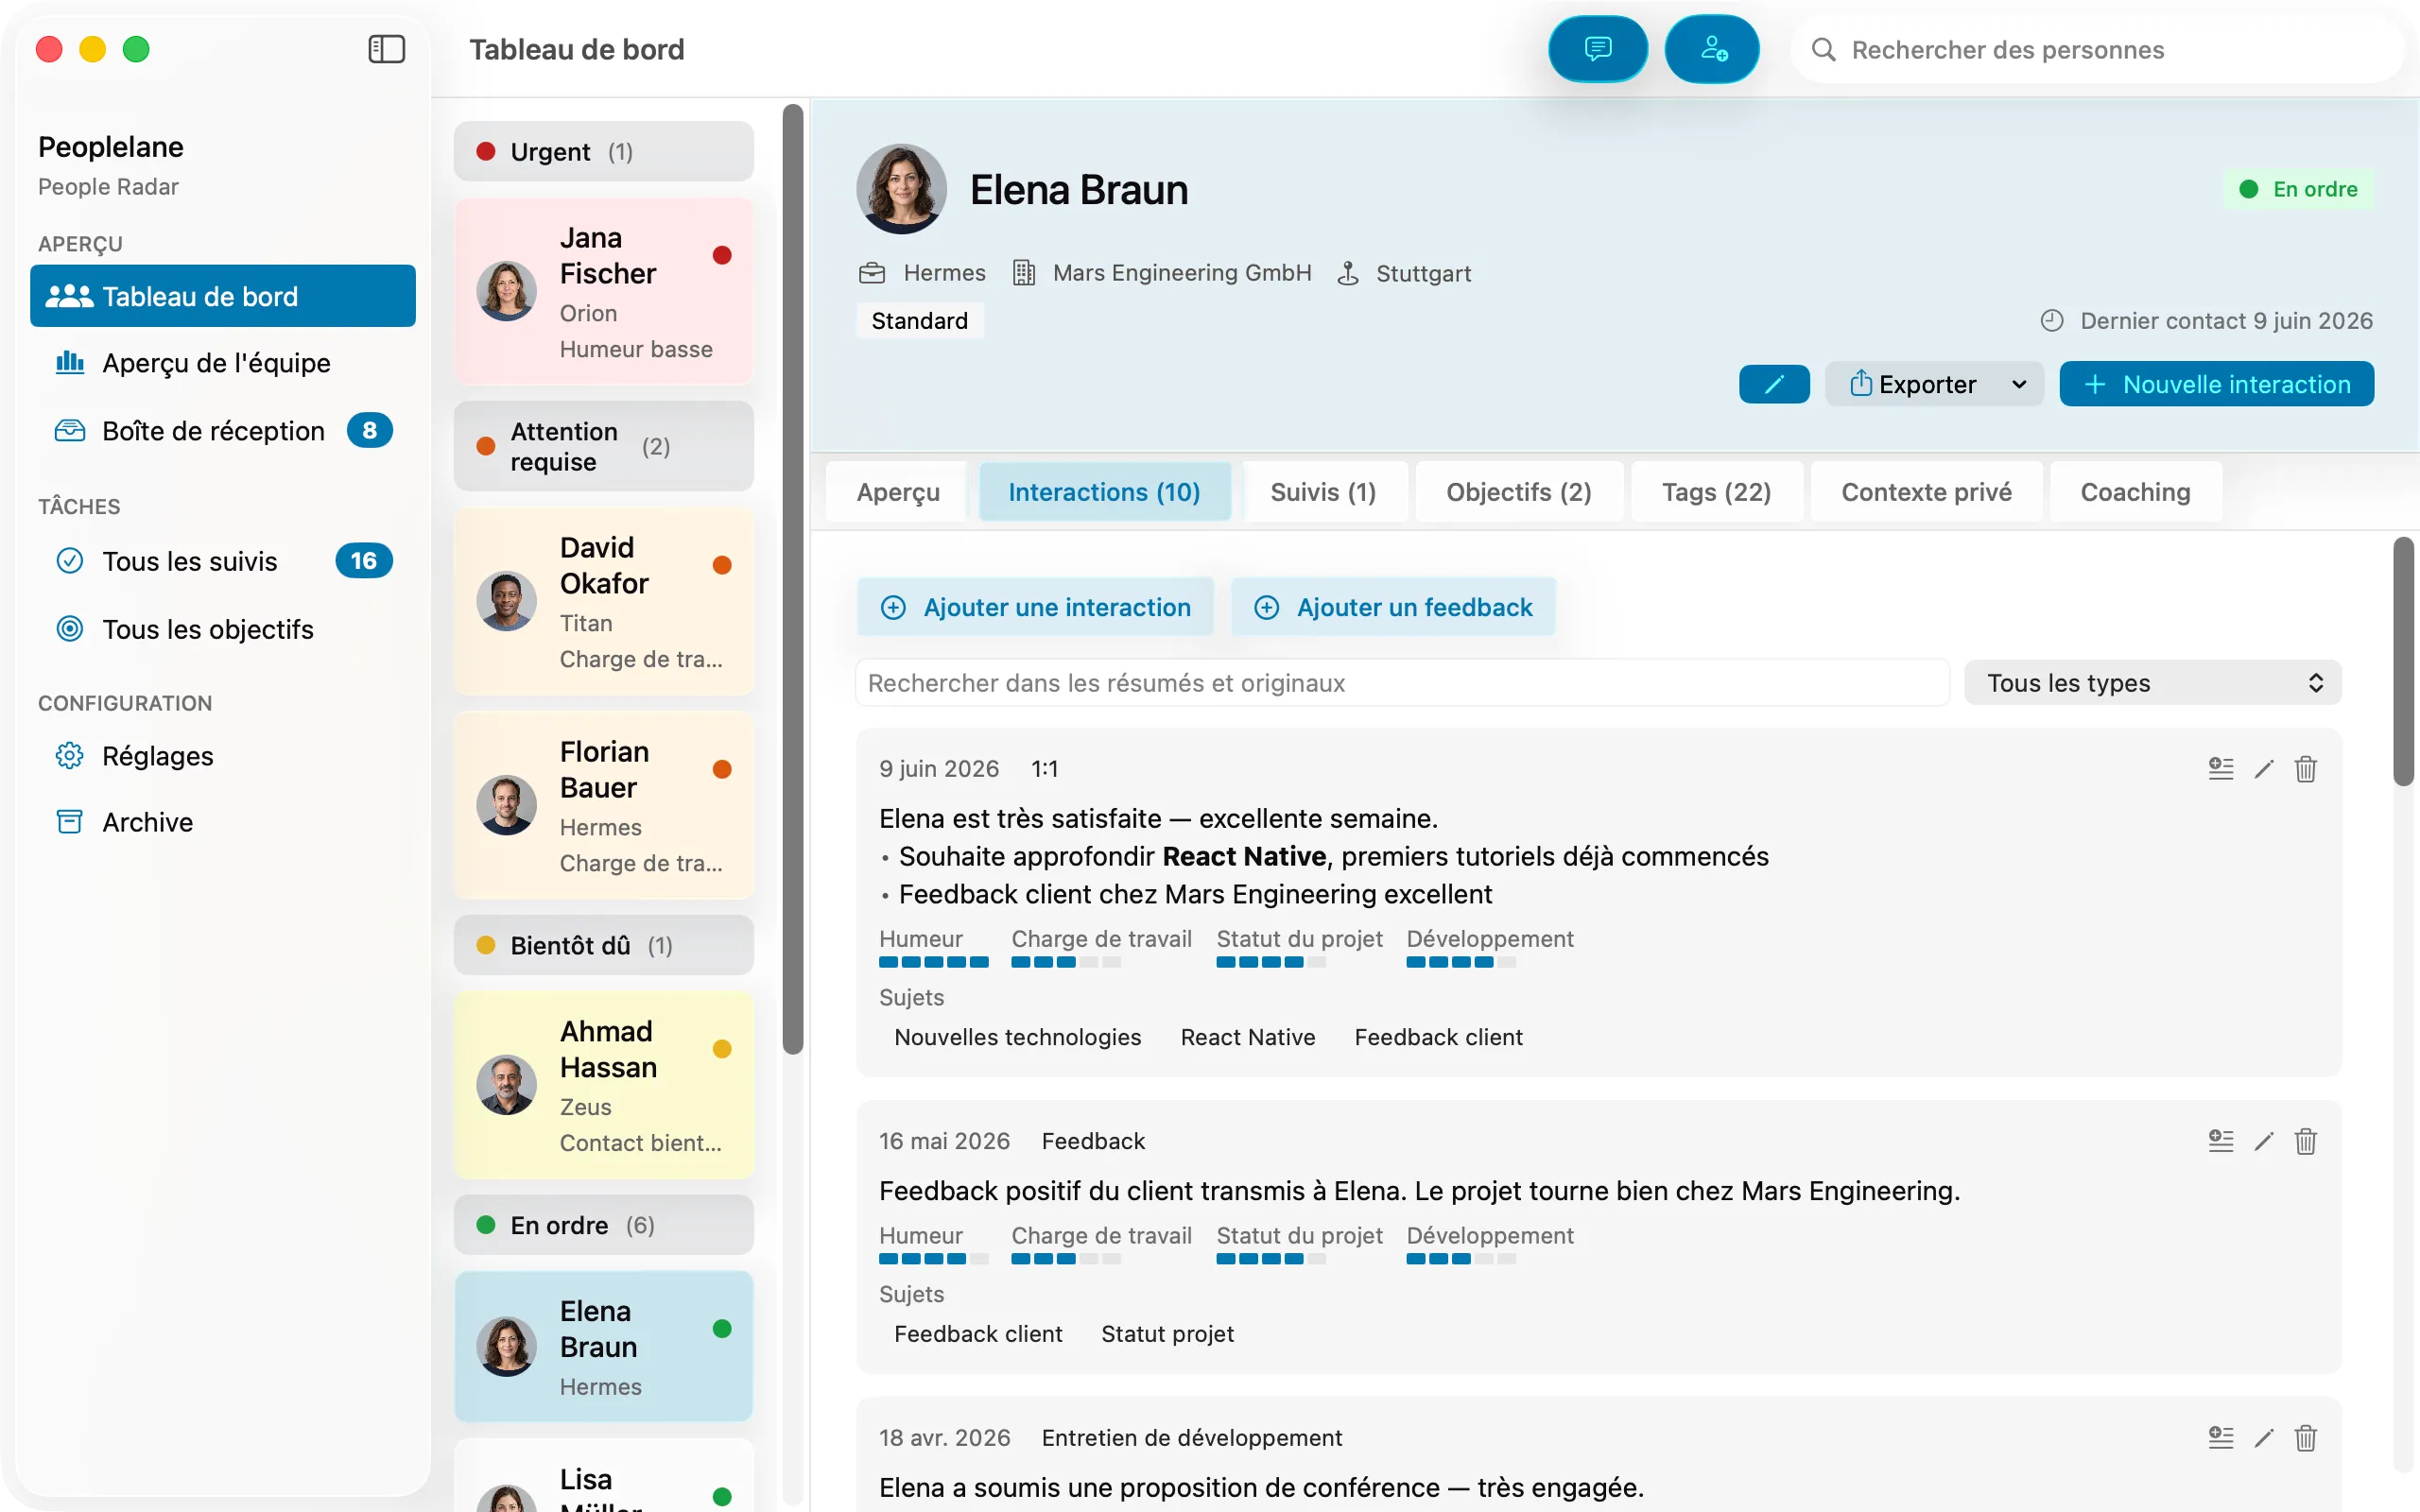Click the Rechercher des personnes field

(2096, 50)
